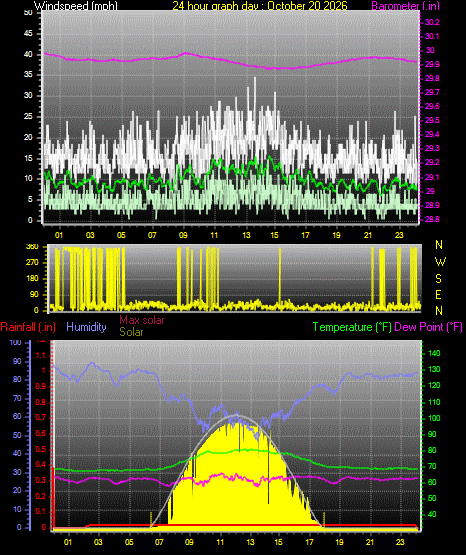Click hour "09" under the windspeed graph
The image size is (466, 555).
[183, 235]
